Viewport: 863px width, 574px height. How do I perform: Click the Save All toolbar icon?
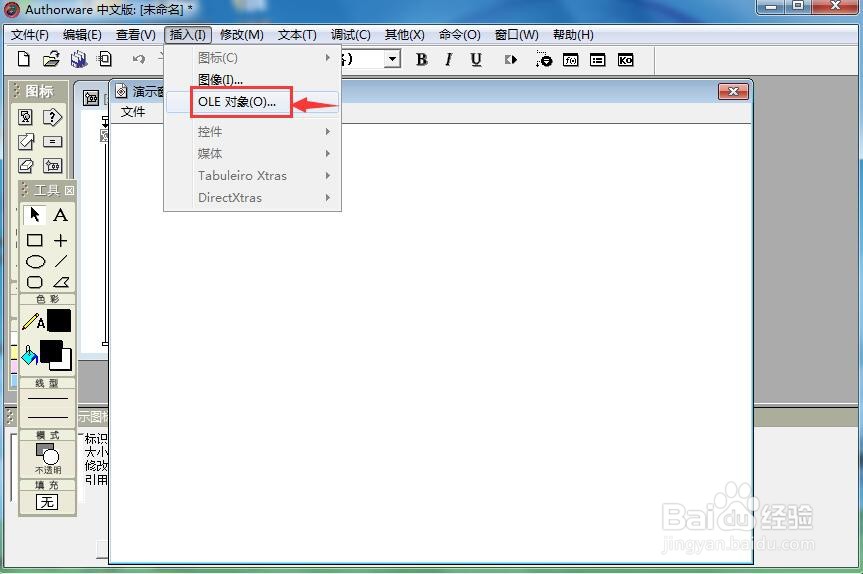[79, 59]
